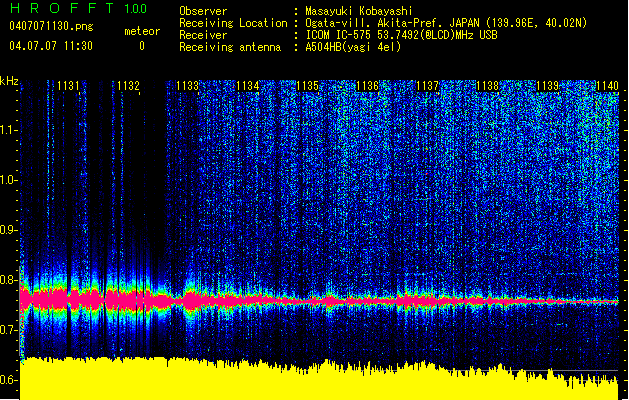Click time marker 1135

coord(308,86)
